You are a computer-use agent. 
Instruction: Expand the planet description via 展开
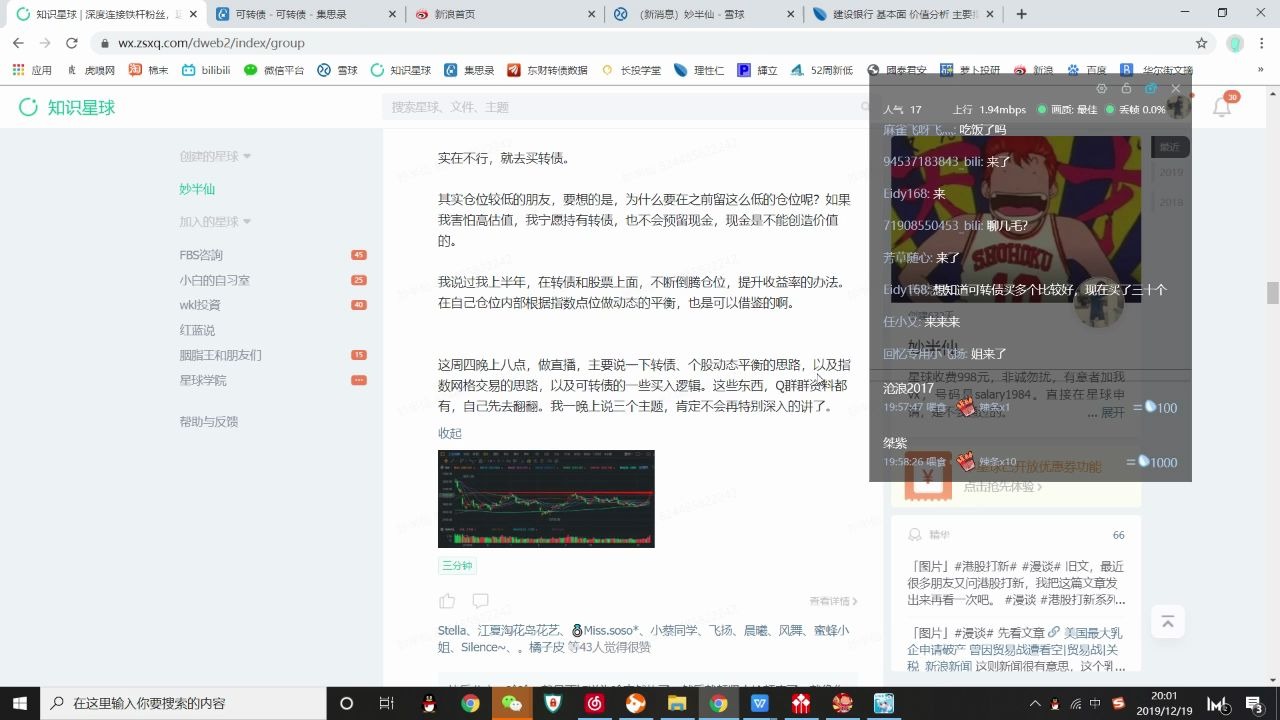pyautogui.click(x=1112, y=412)
